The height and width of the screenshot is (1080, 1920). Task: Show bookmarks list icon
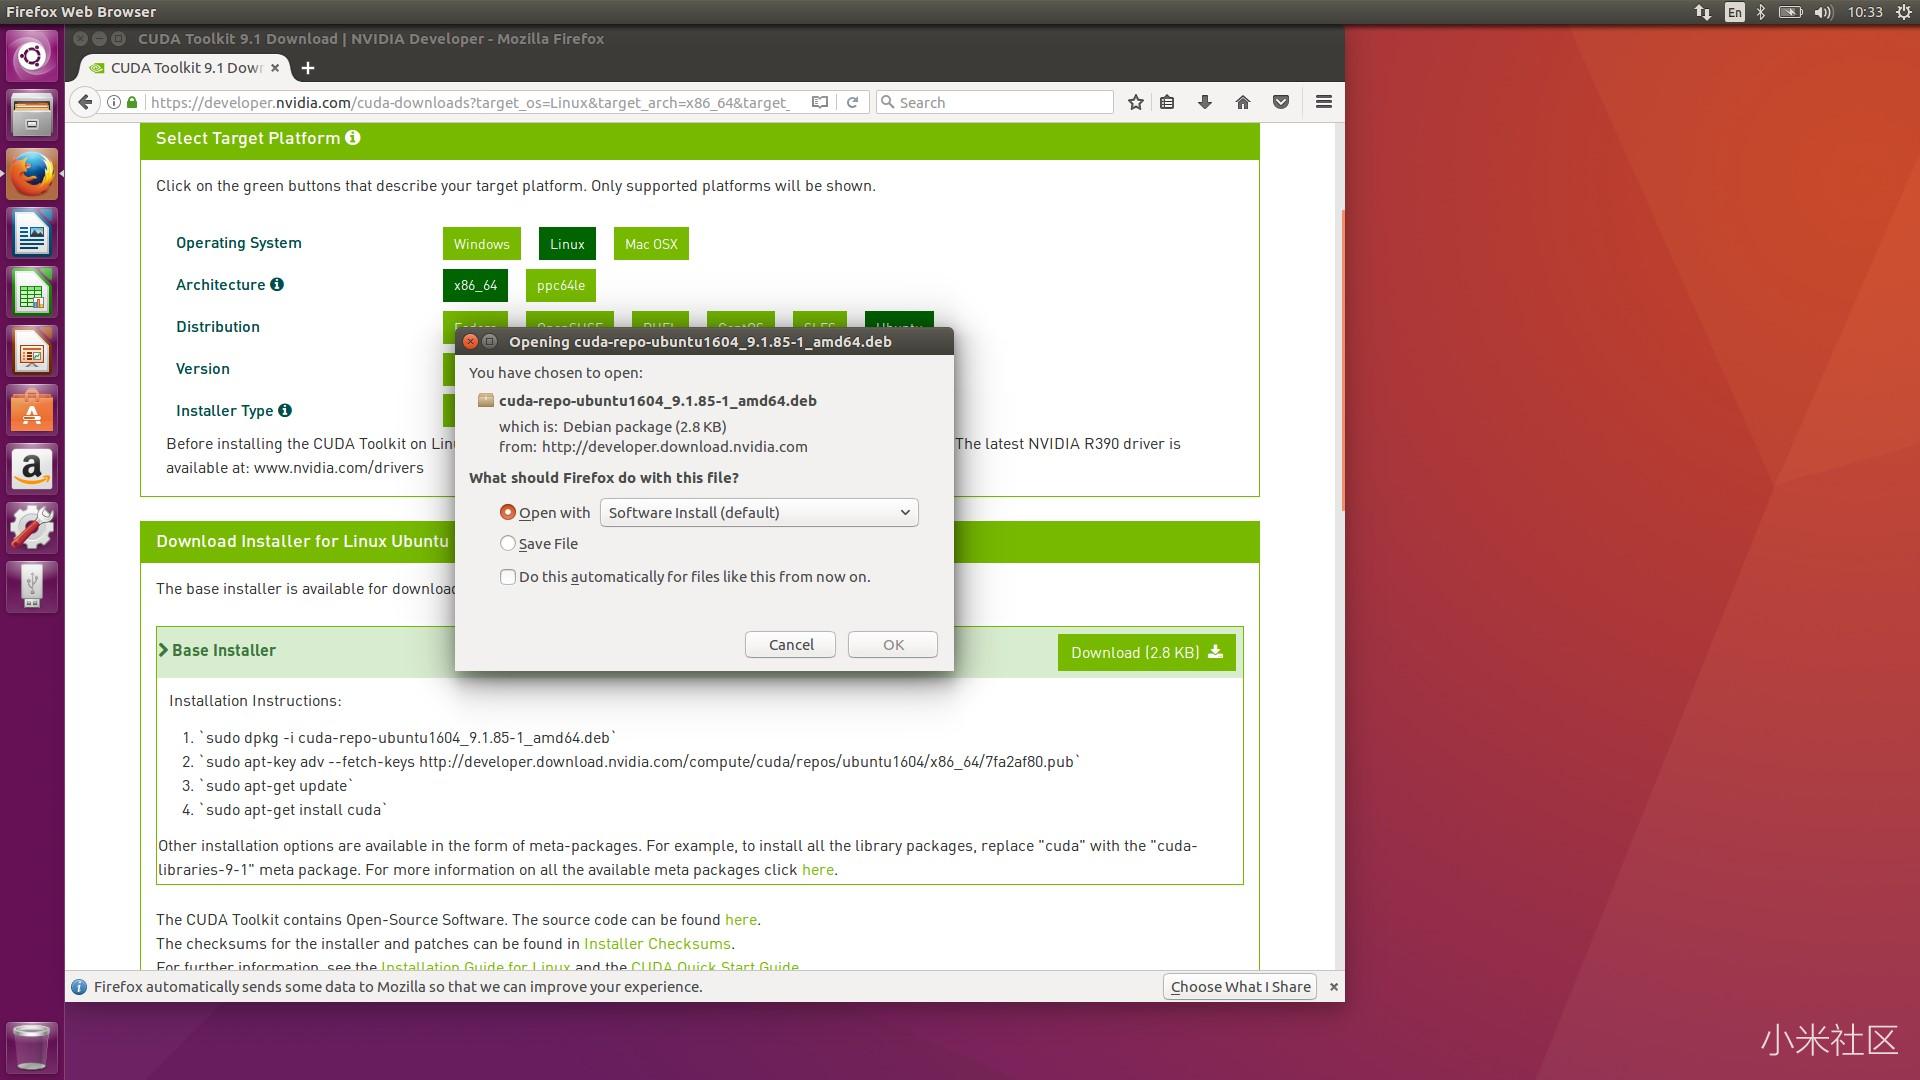click(x=1167, y=102)
